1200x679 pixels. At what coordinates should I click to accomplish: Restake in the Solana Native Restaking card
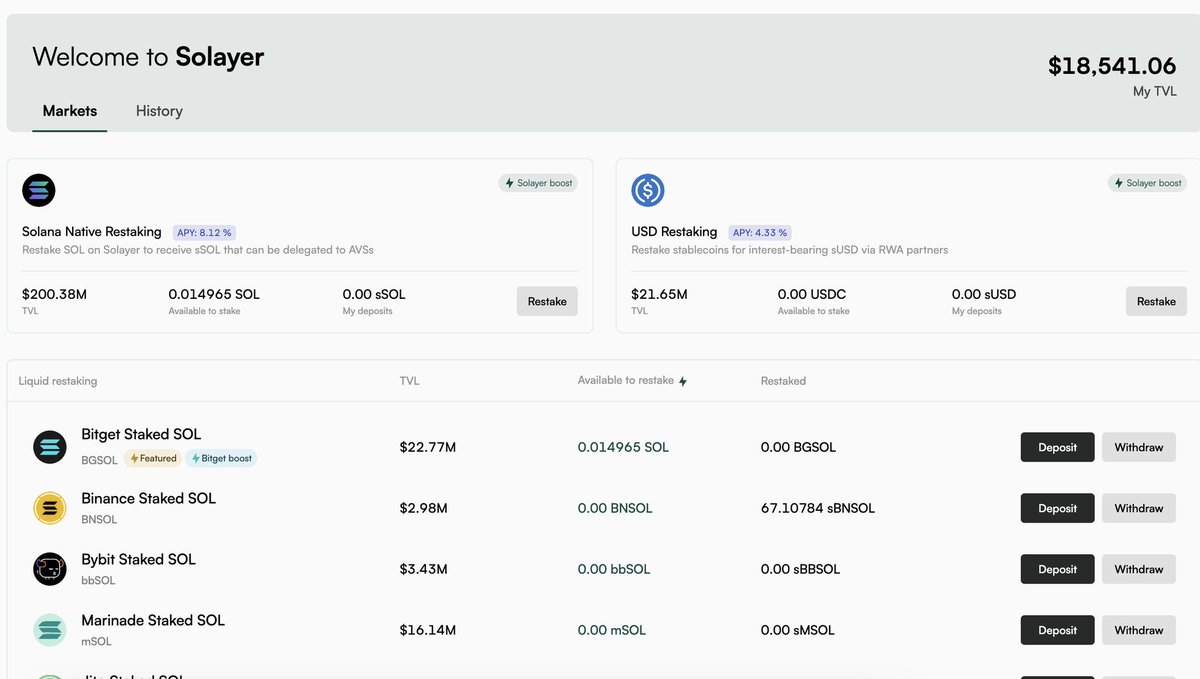click(x=547, y=301)
